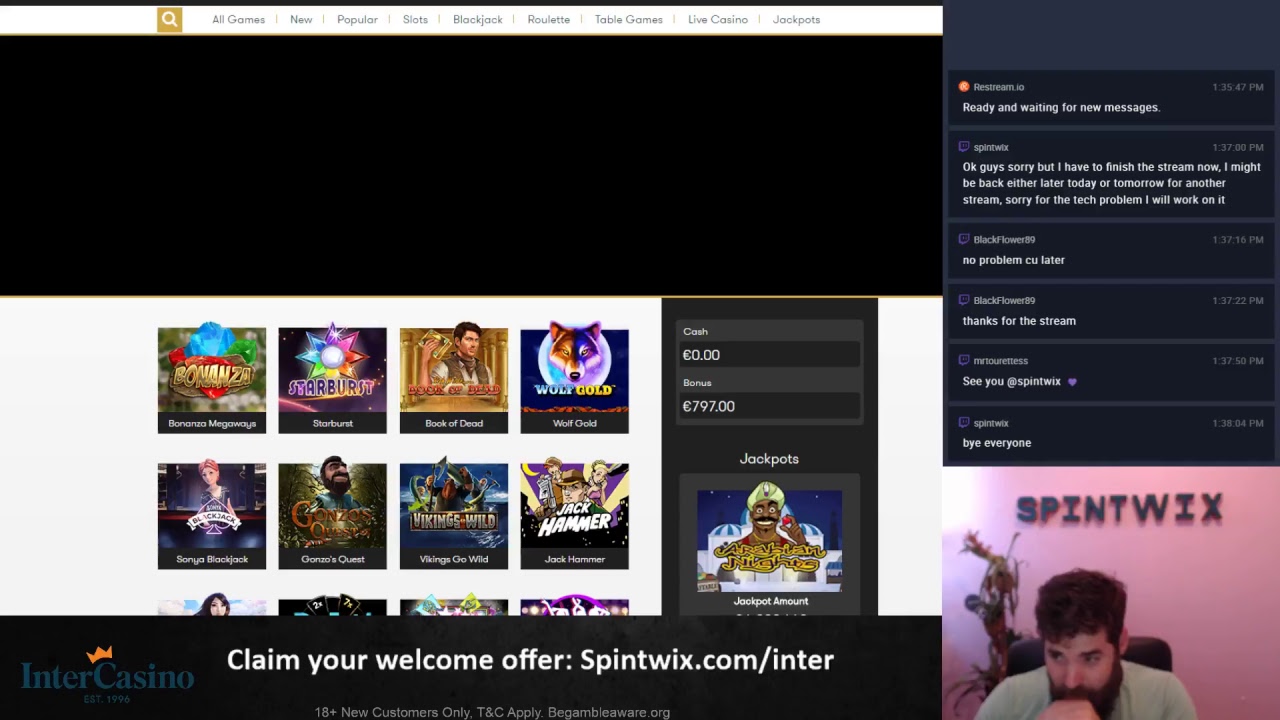Screen dimensions: 1280x720
Task: Click the 1:38:04 PM timestamp
Action: pyautogui.click(x=1238, y=423)
